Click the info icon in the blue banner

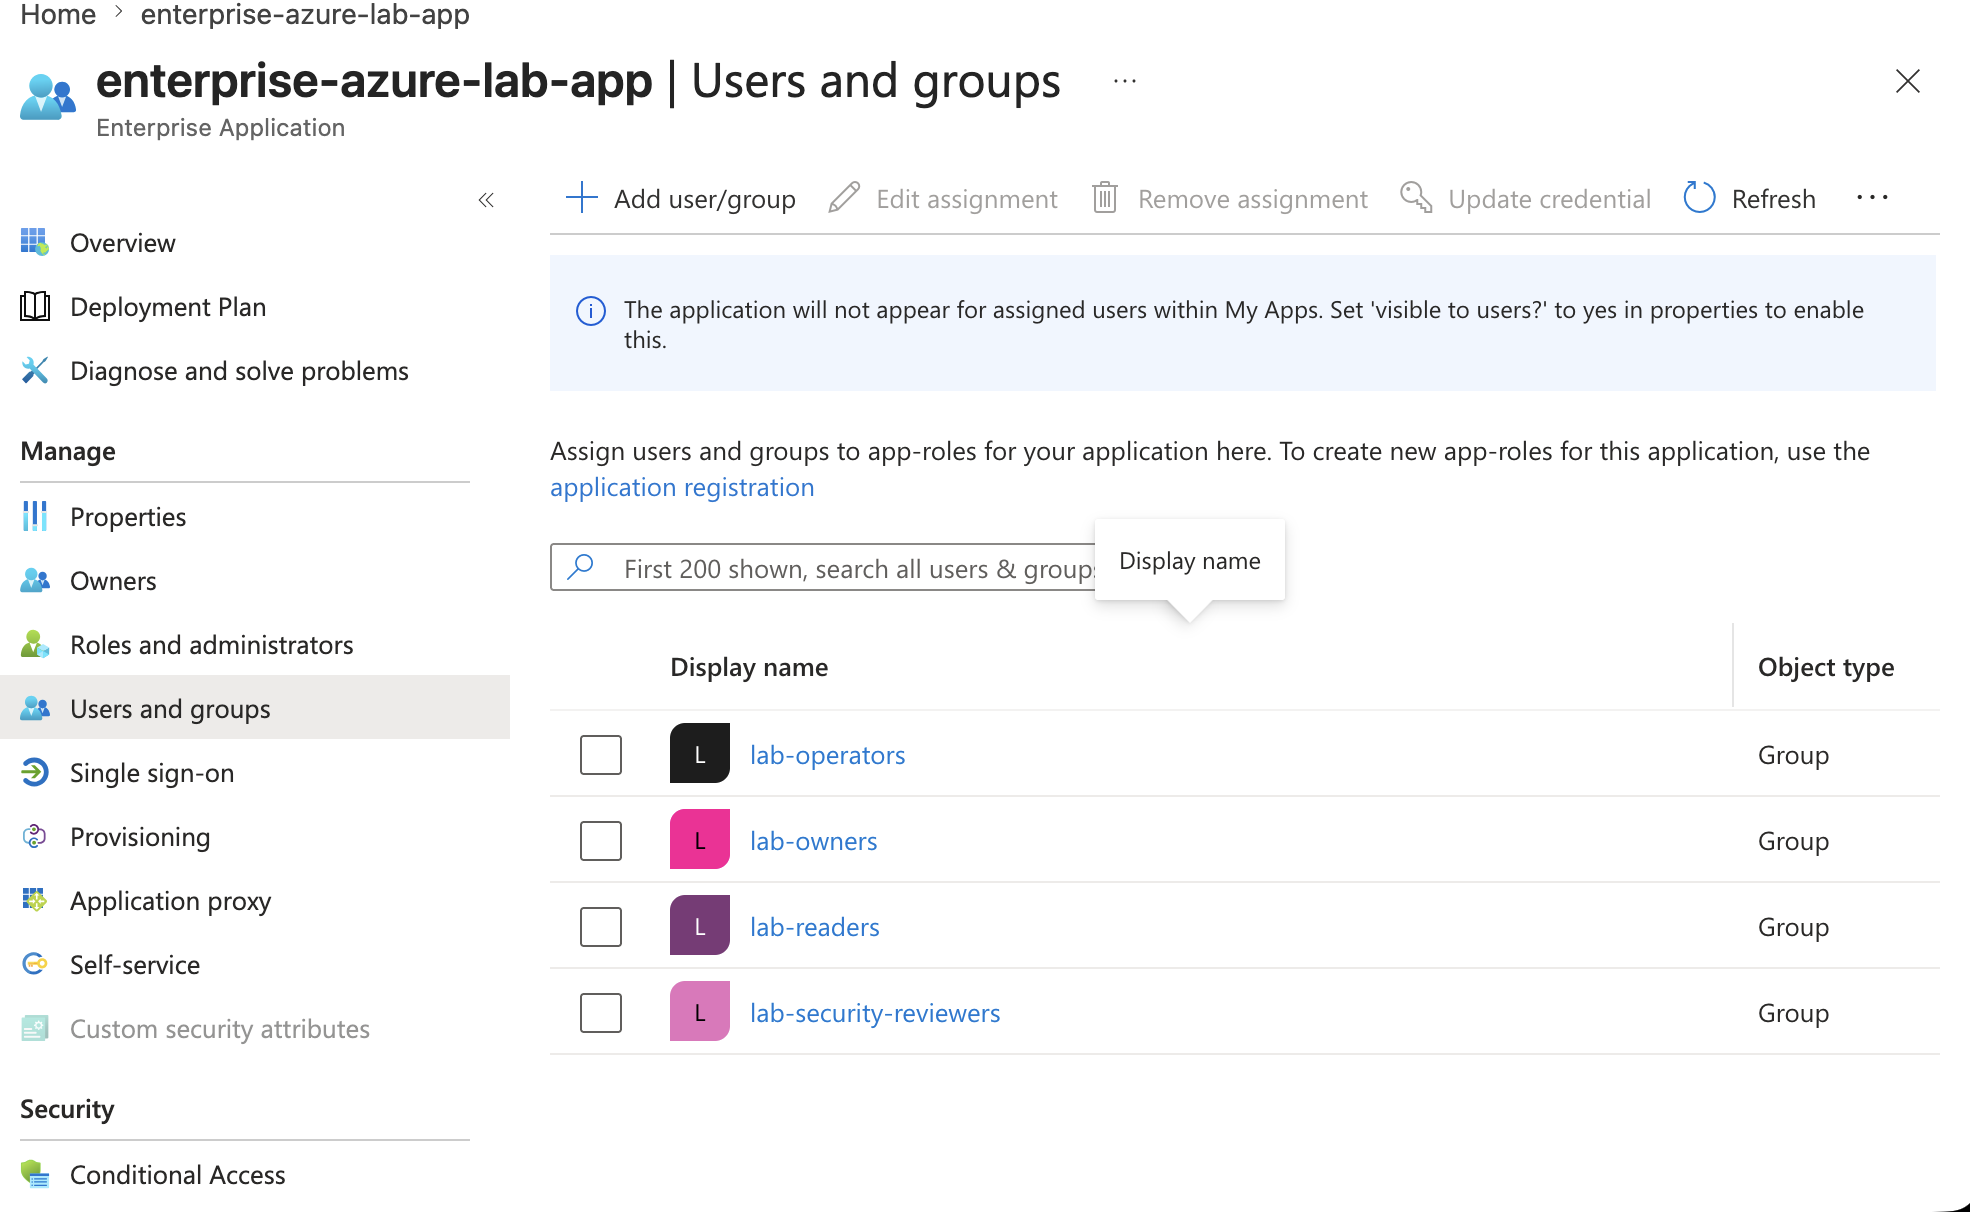591,311
